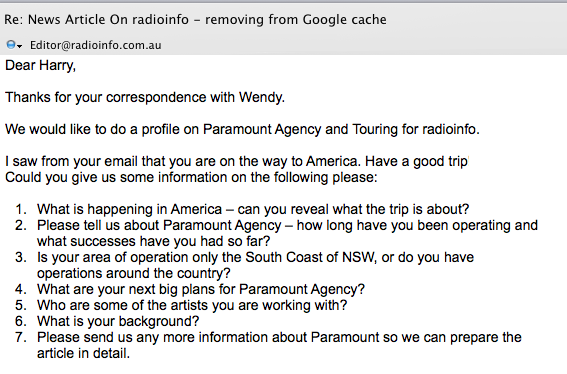The height and width of the screenshot is (374, 567).
Task: Click the 'Dear Harry,' greeting line
Action: pos(40,65)
